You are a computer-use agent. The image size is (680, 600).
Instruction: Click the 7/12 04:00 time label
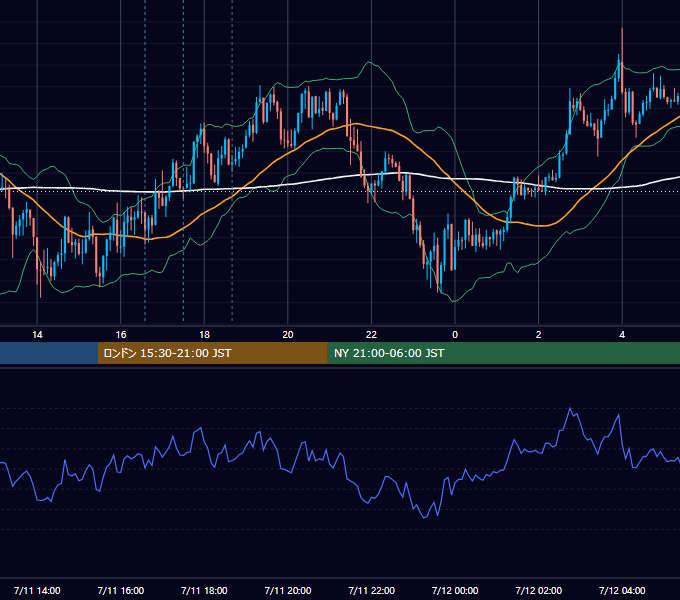click(x=622, y=590)
